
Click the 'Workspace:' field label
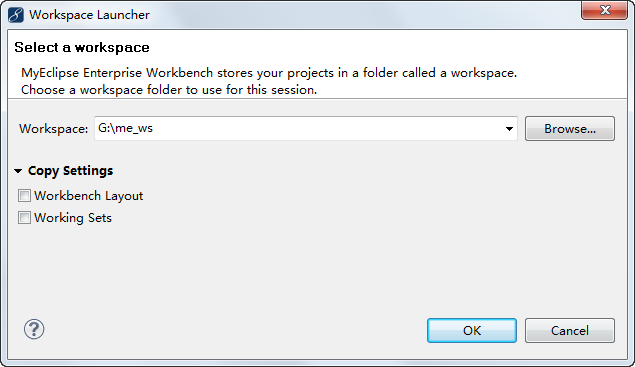53,129
